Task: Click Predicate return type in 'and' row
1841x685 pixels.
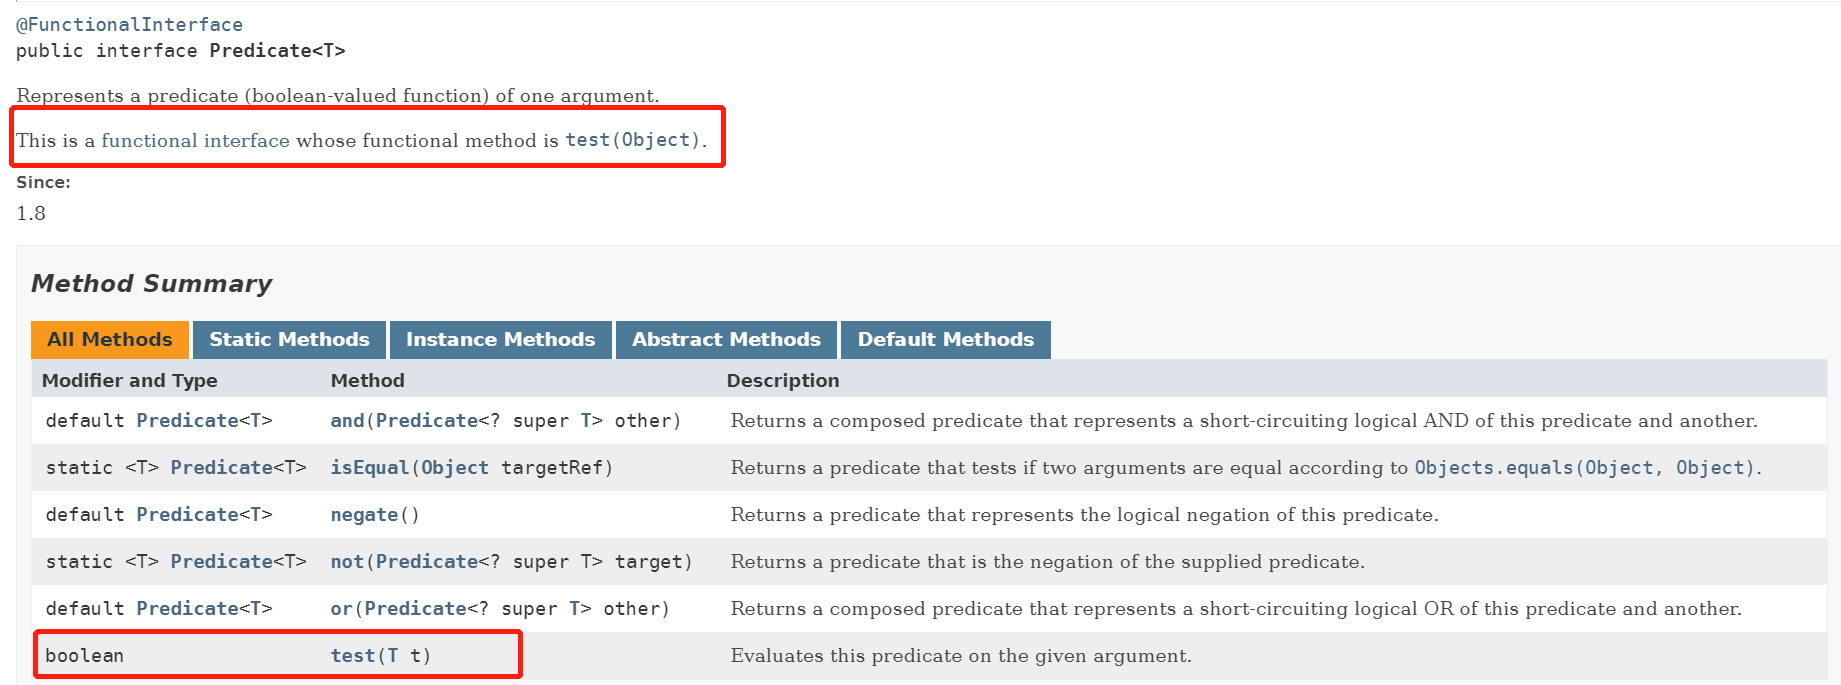Action: (x=187, y=421)
